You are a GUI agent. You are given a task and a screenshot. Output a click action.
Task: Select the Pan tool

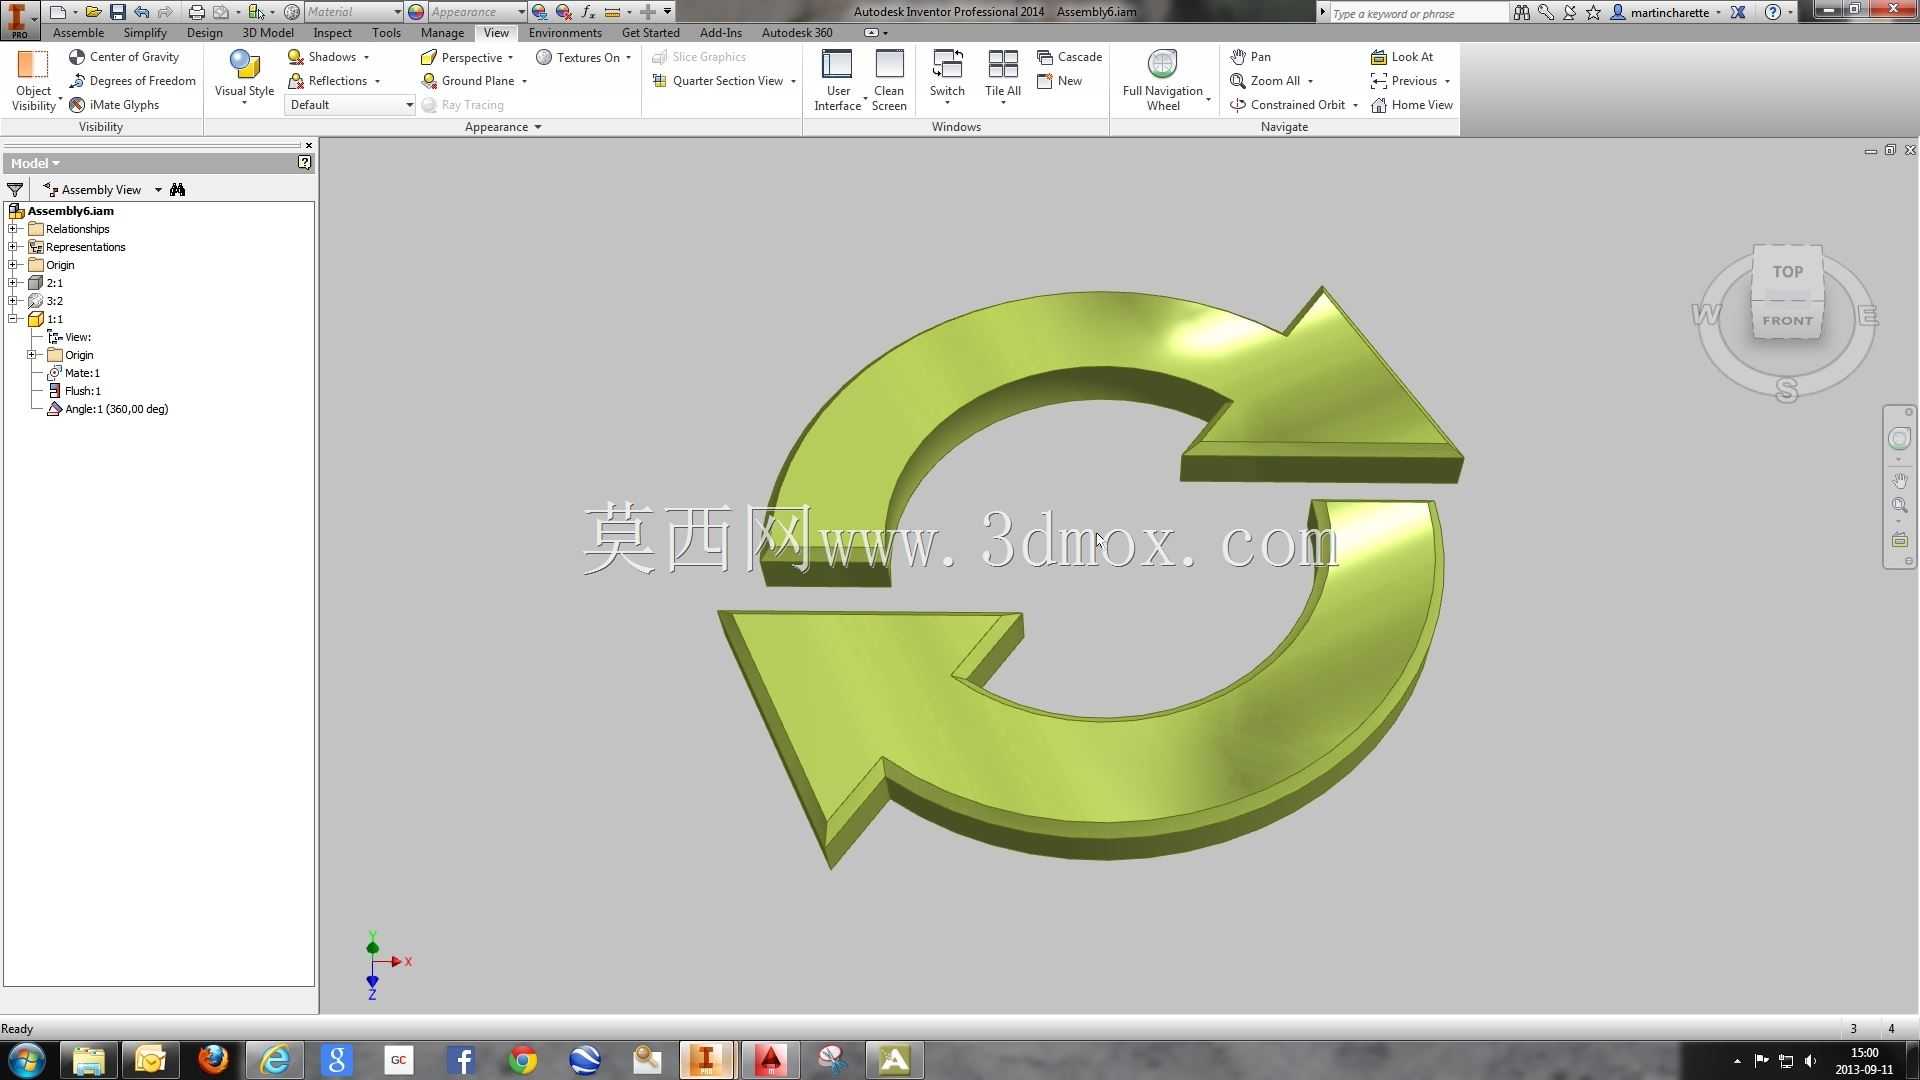point(1250,57)
